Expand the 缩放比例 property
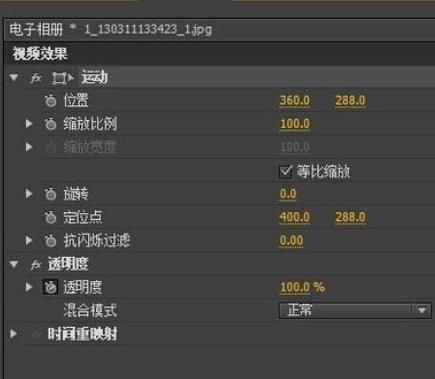The width and height of the screenshot is (435, 379). click(29, 124)
